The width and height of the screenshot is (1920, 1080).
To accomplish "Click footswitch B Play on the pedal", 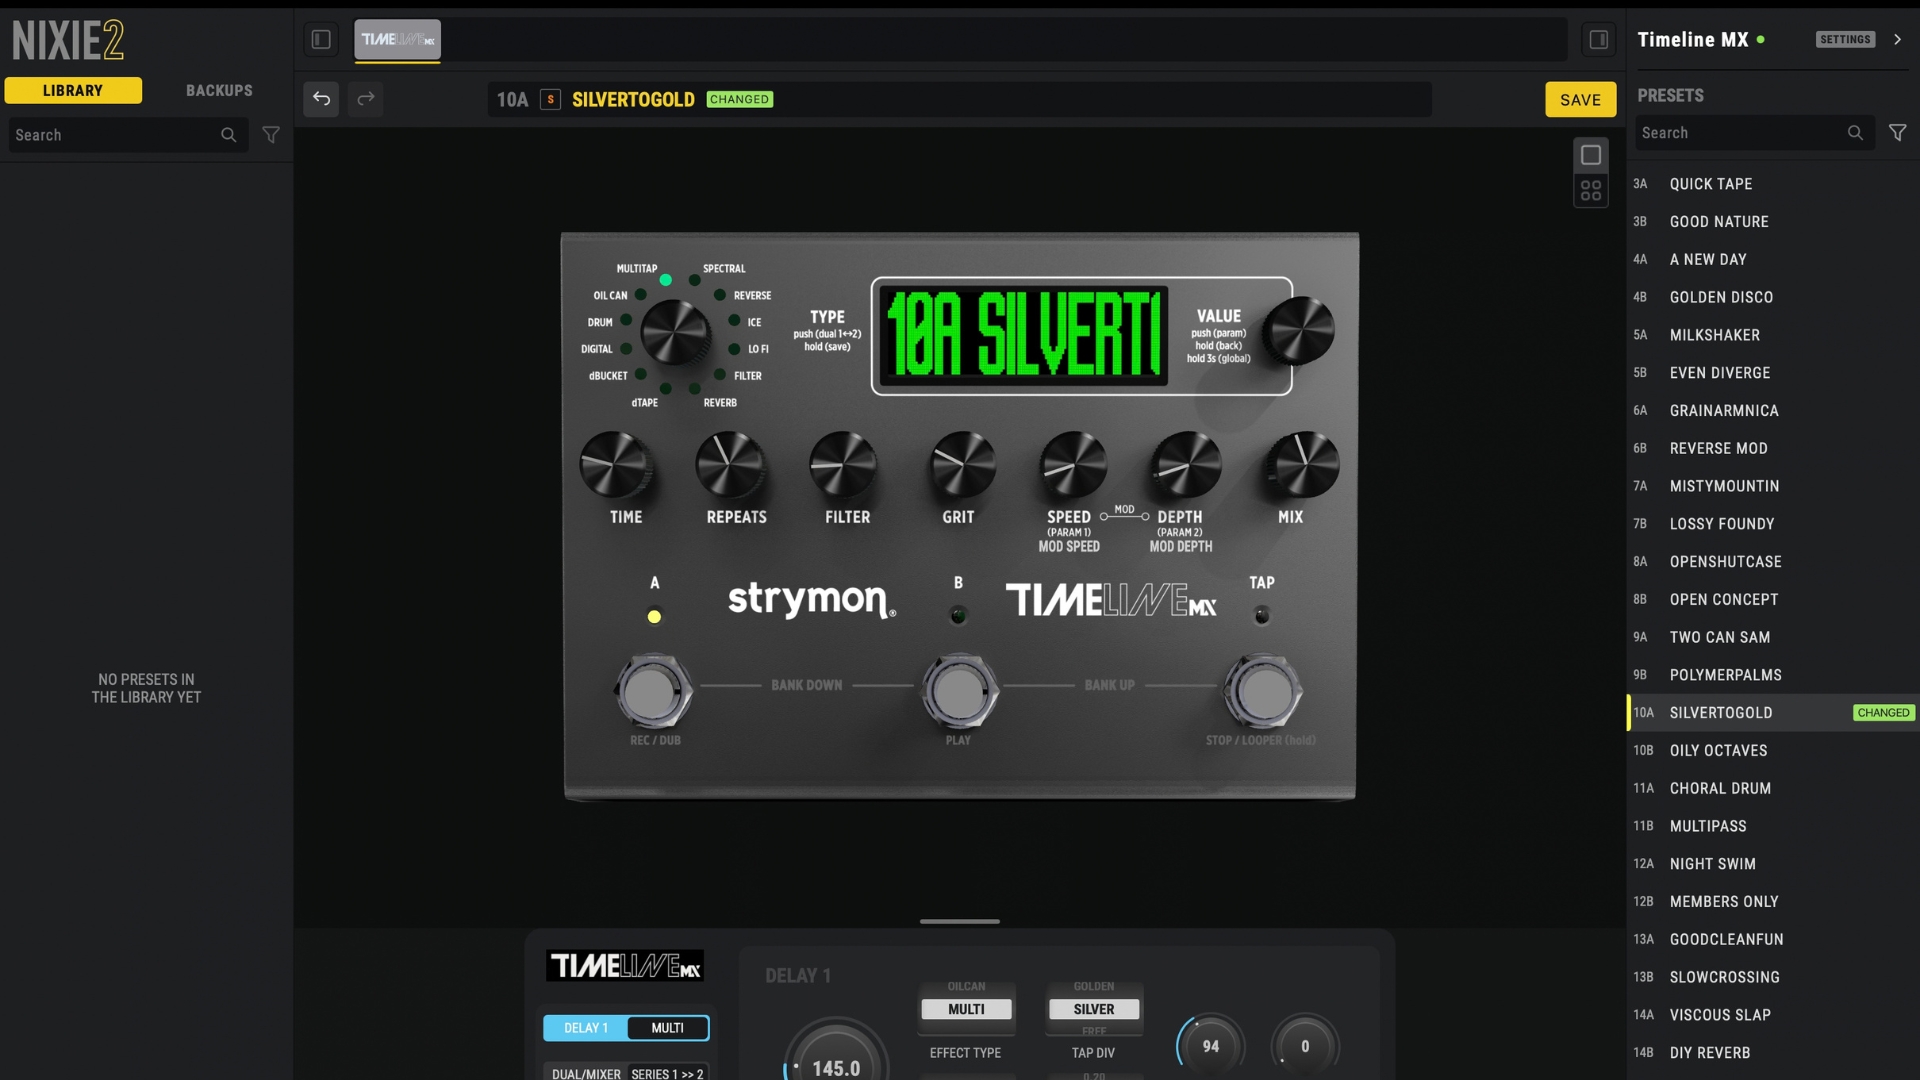I will click(959, 692).
